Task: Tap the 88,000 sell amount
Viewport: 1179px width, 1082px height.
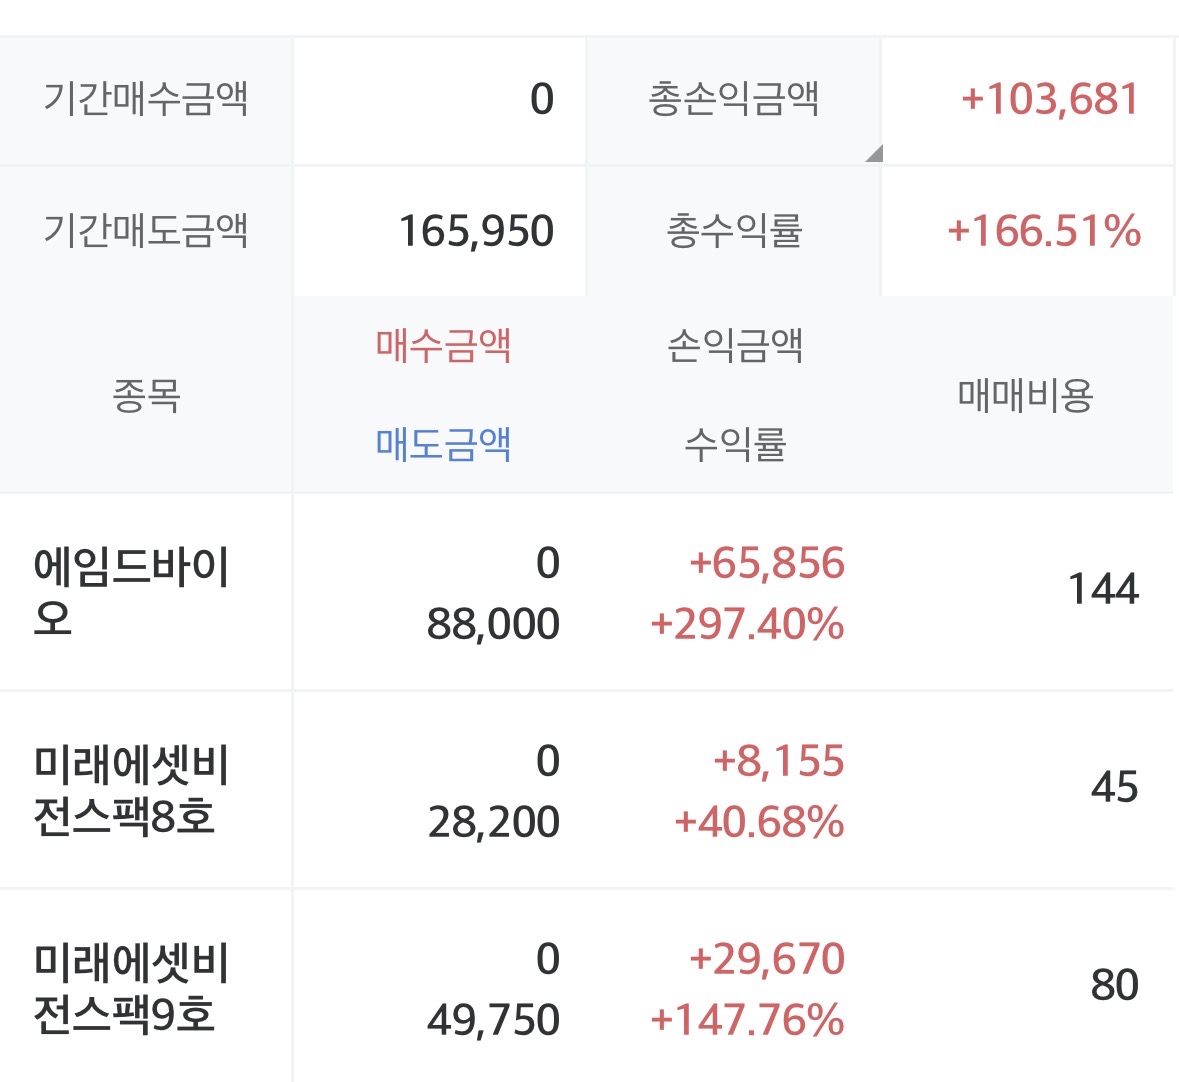Action: click(x=493, y=624)
